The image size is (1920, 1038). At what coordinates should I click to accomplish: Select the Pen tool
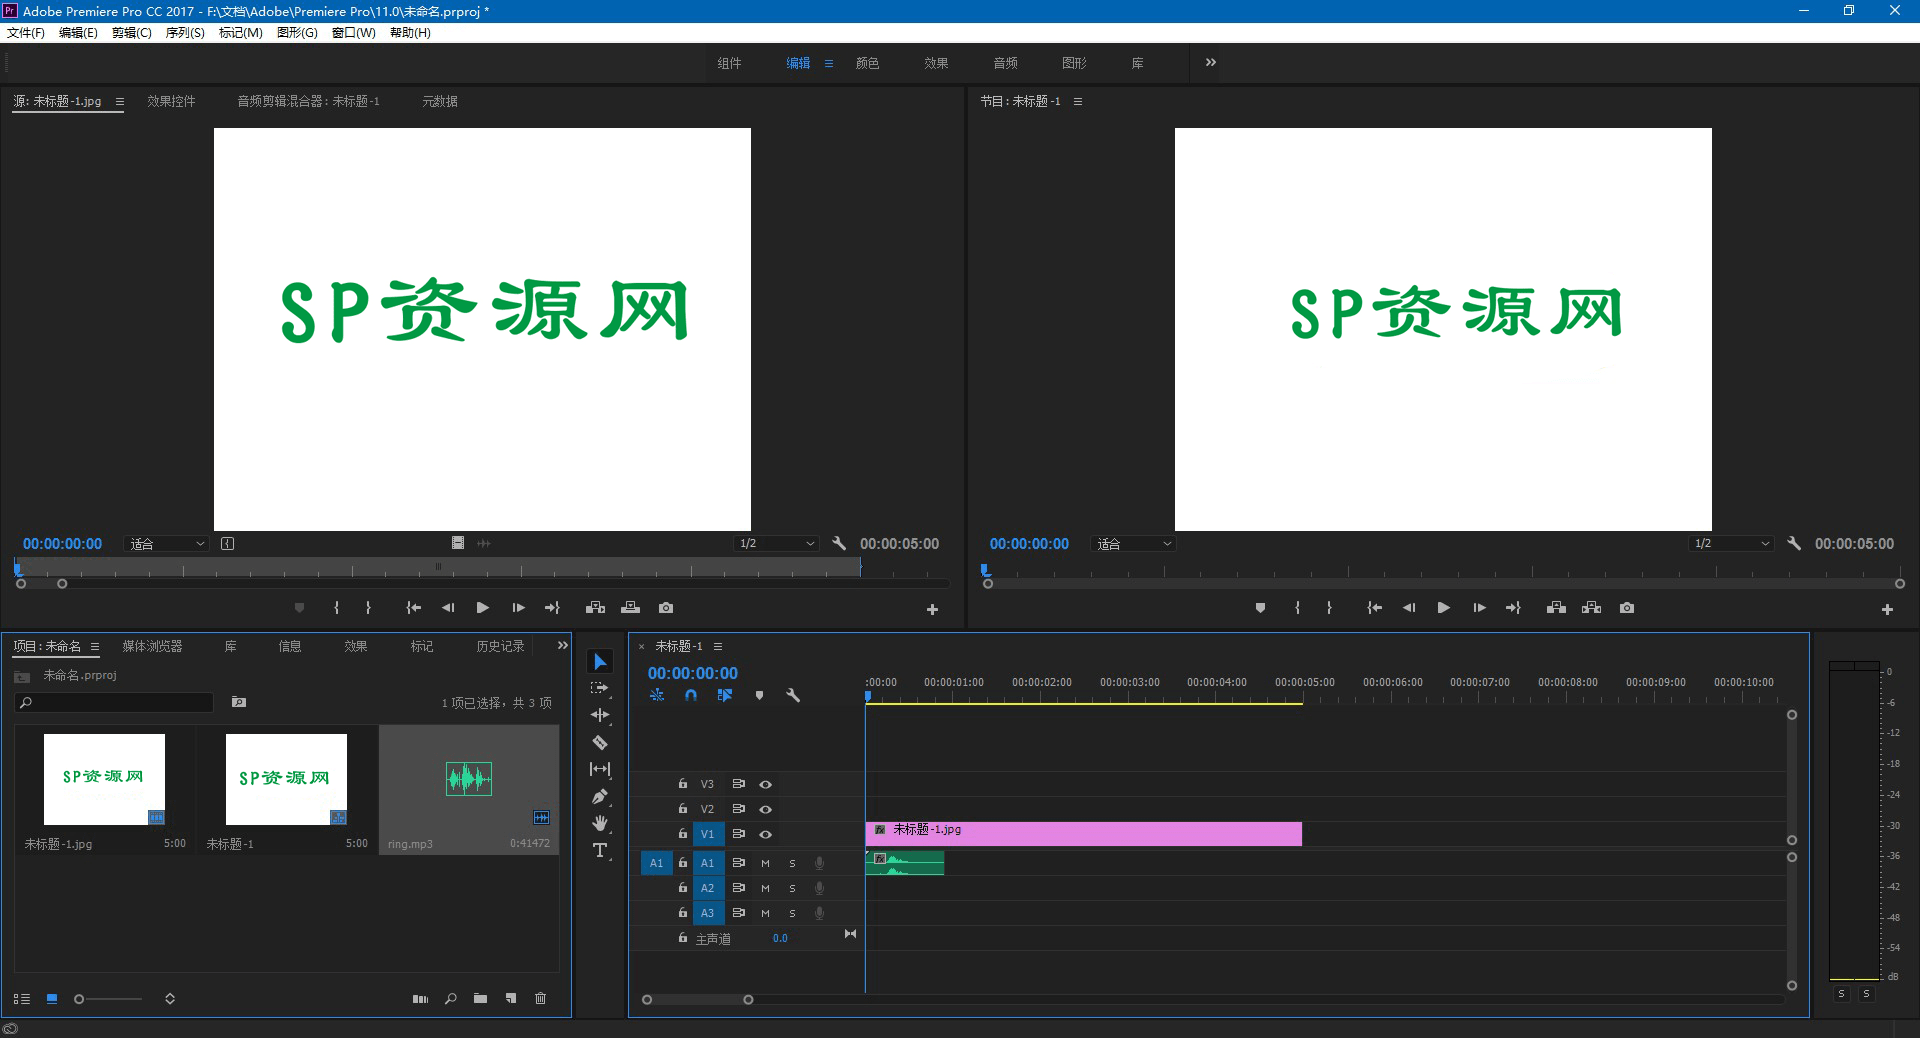tap(600, 796)
